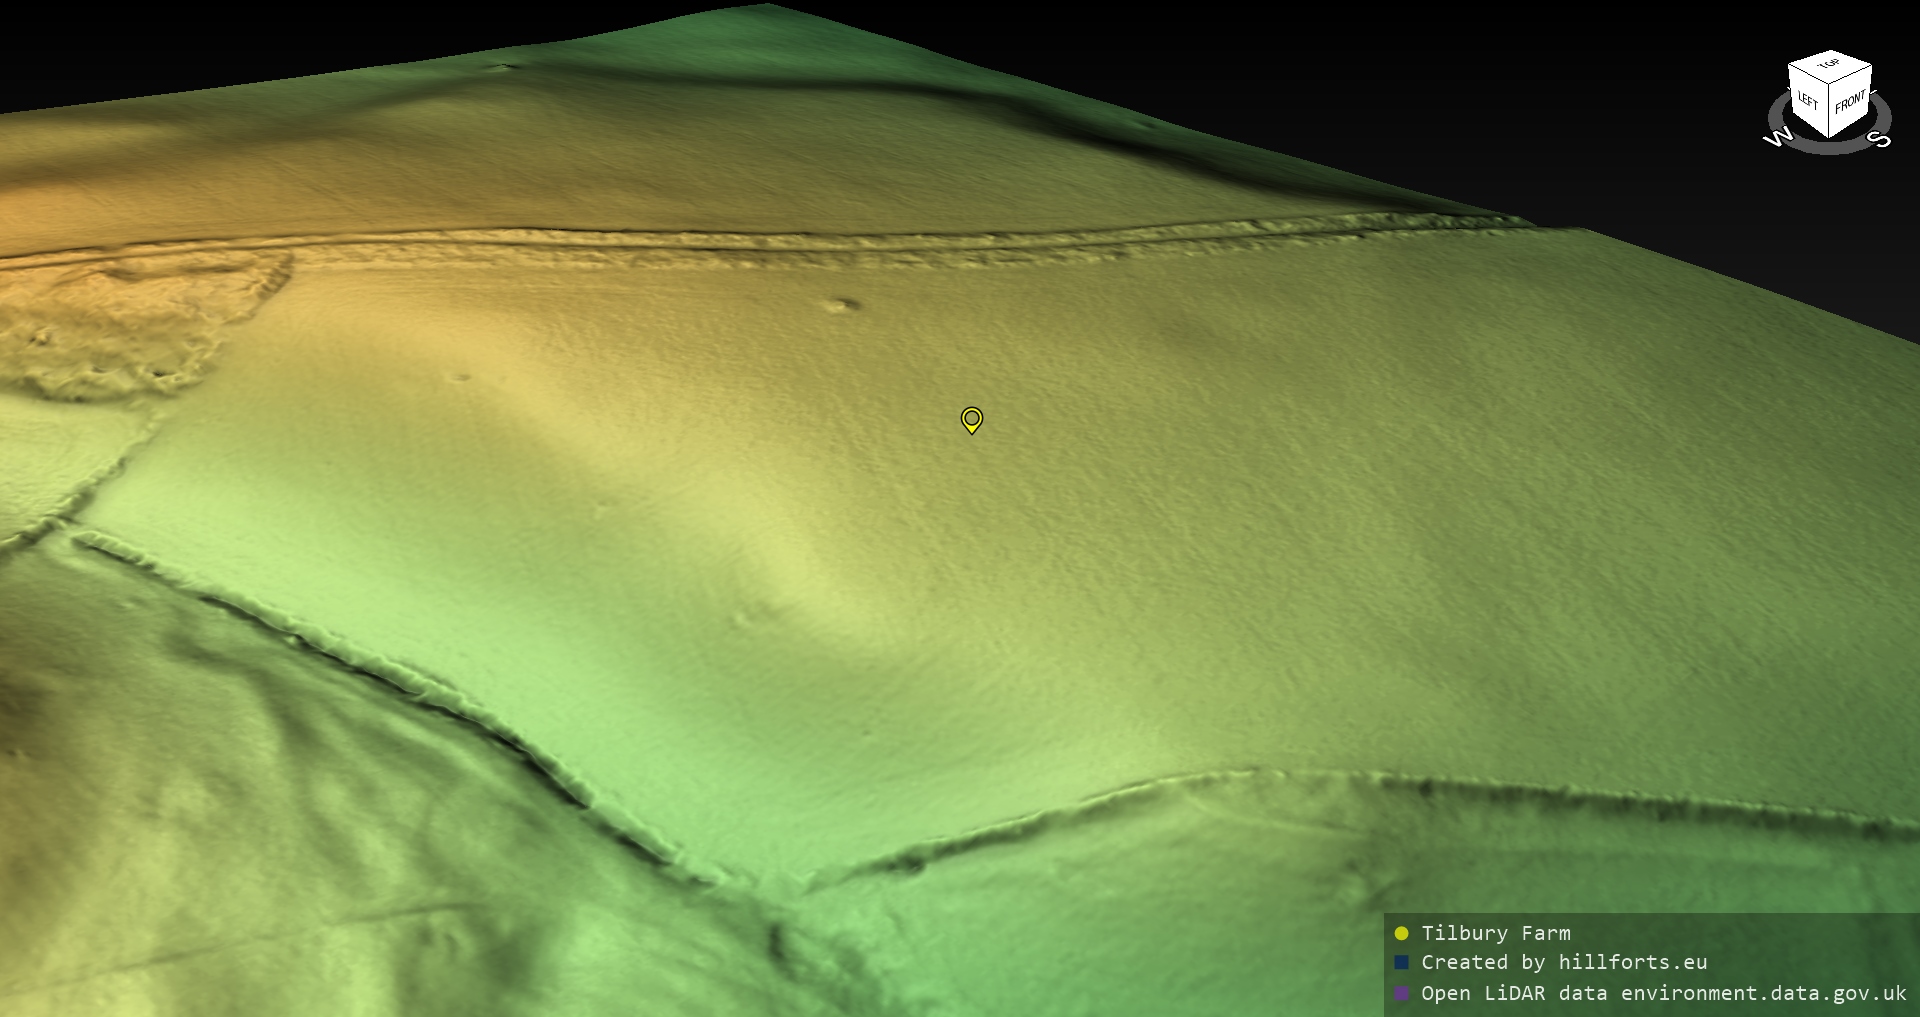This screenshot has width=1920, height=1017.
Task: Select the Tilbury Farm legend label
Action: [1495, 933]
